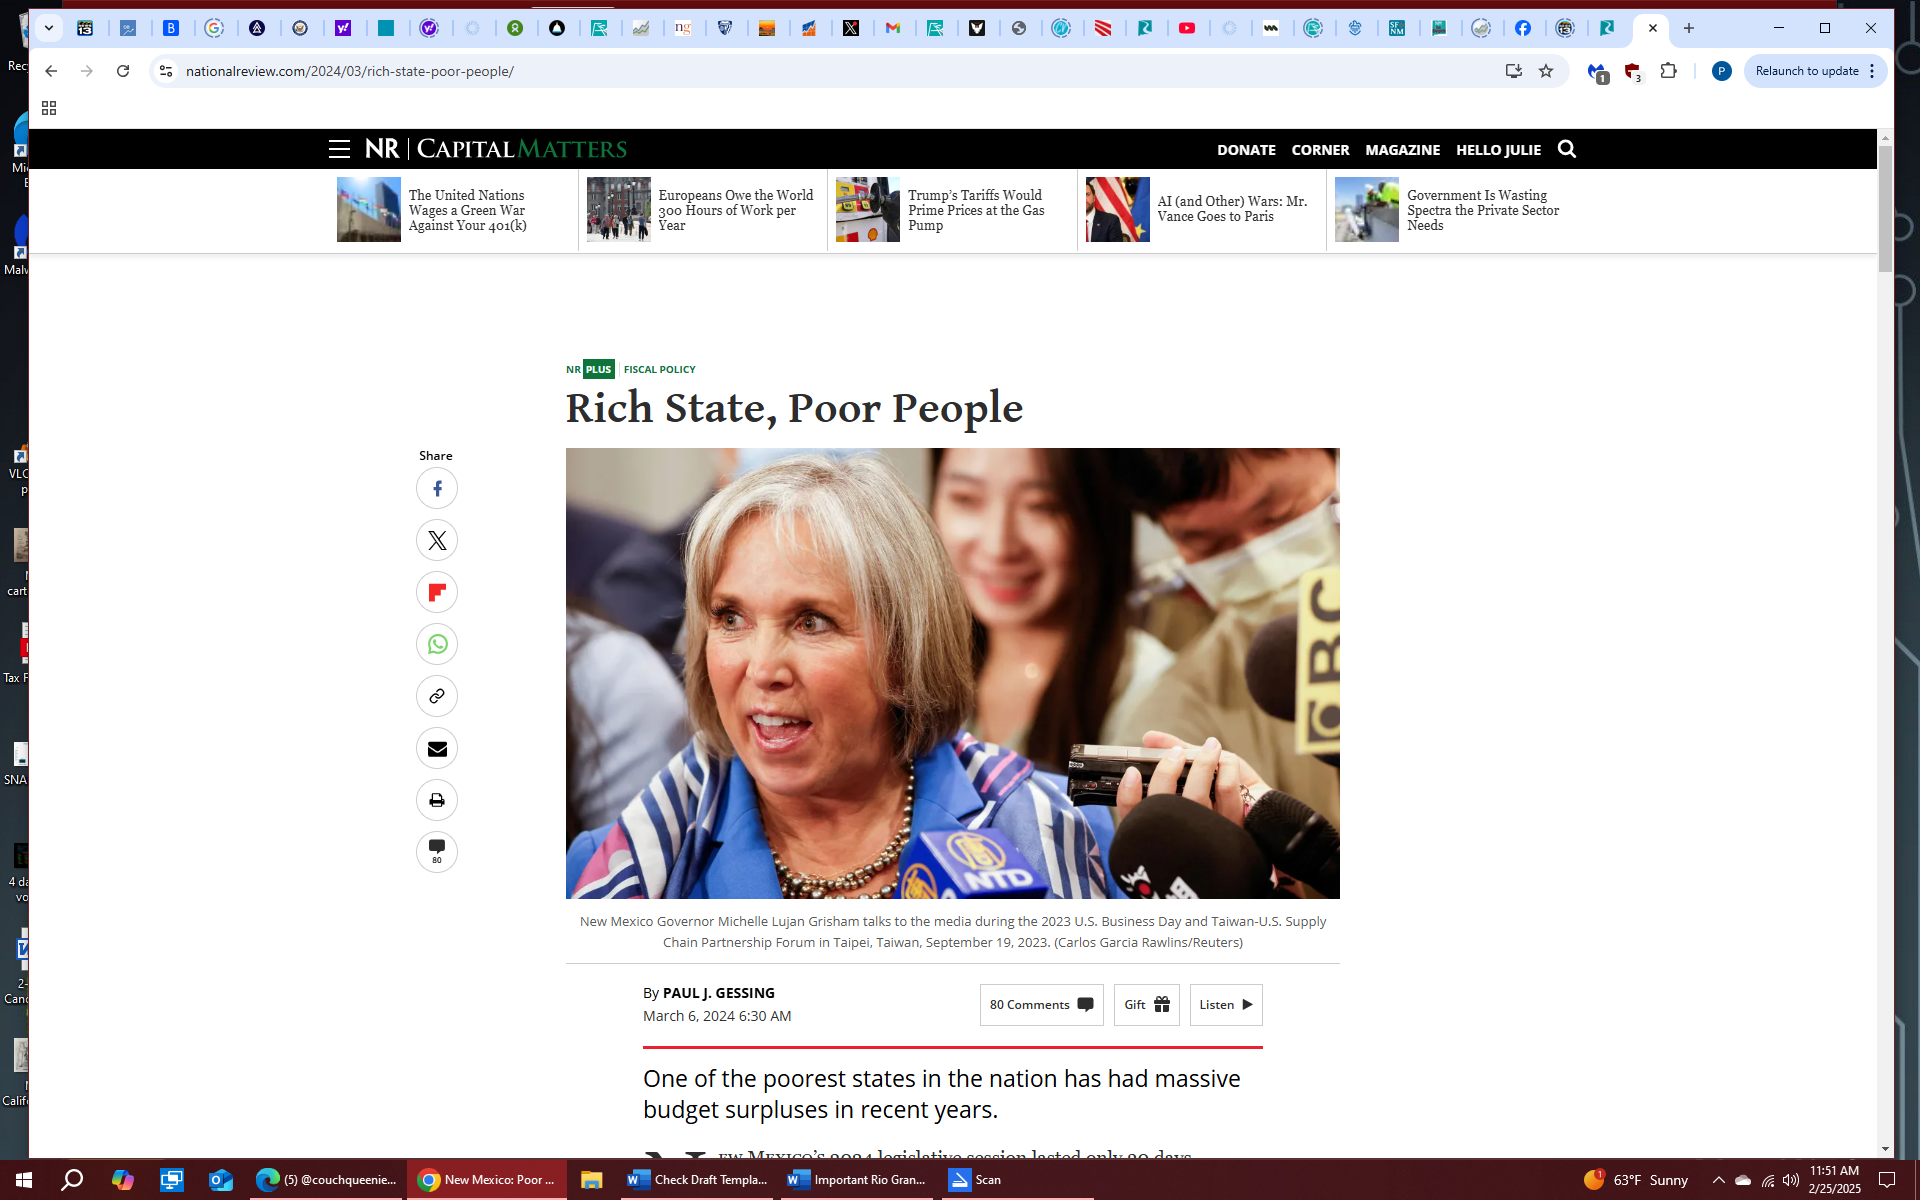Open the hamburger navigation menu

coord(339,149)
